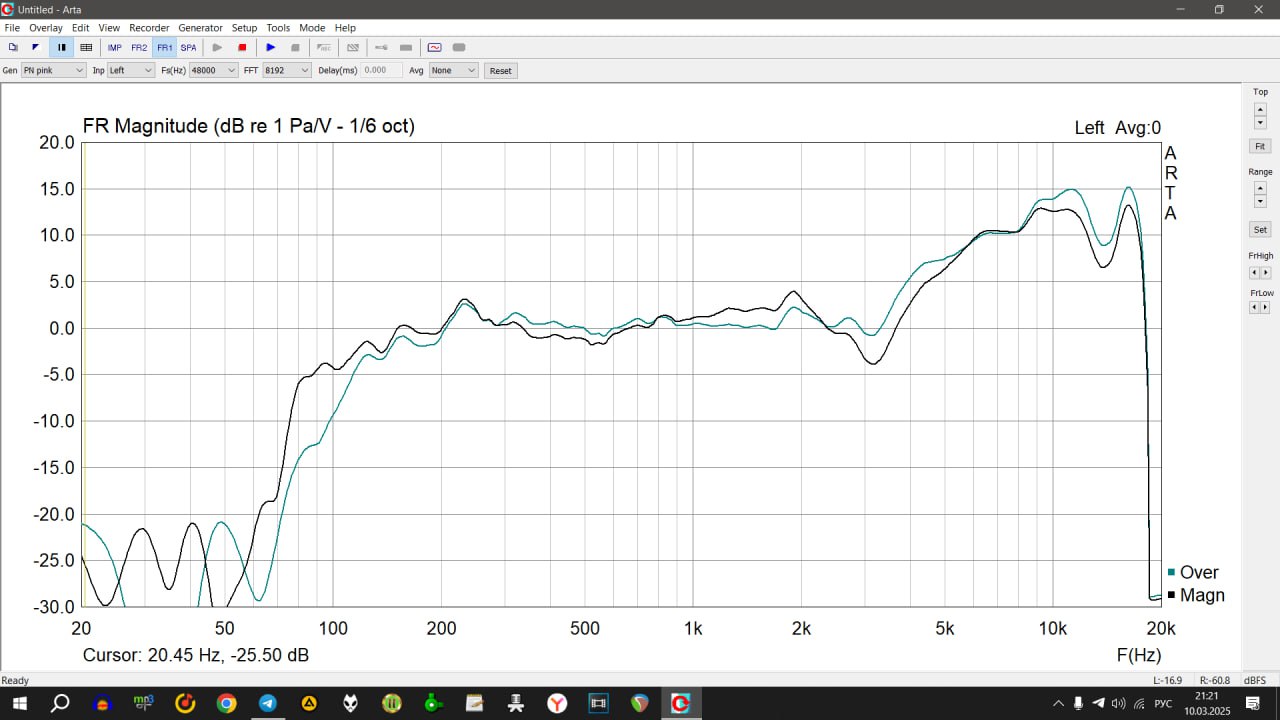Click the black Magn legend swatch
The height and width of the screenshot is (720, 1280).
pos(1171,596)
